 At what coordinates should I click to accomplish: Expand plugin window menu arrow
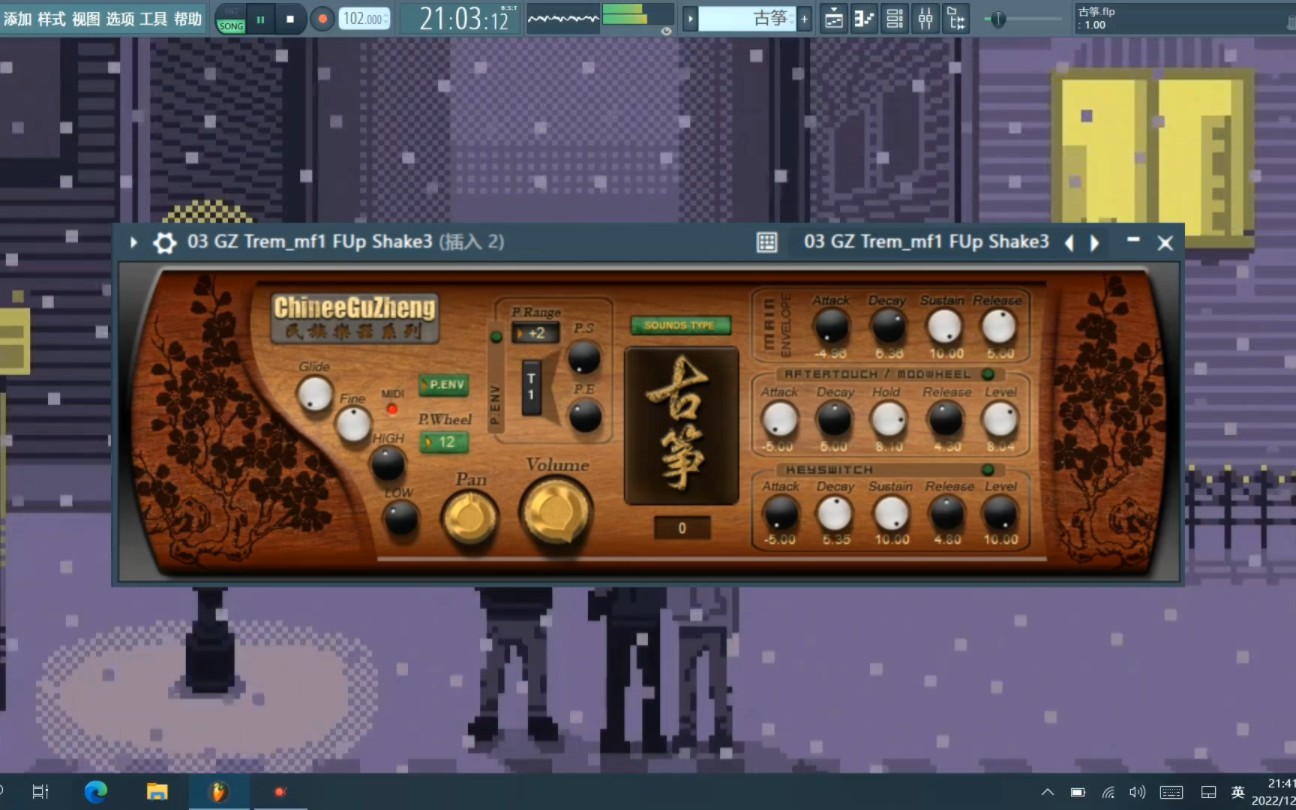(133, 242)
